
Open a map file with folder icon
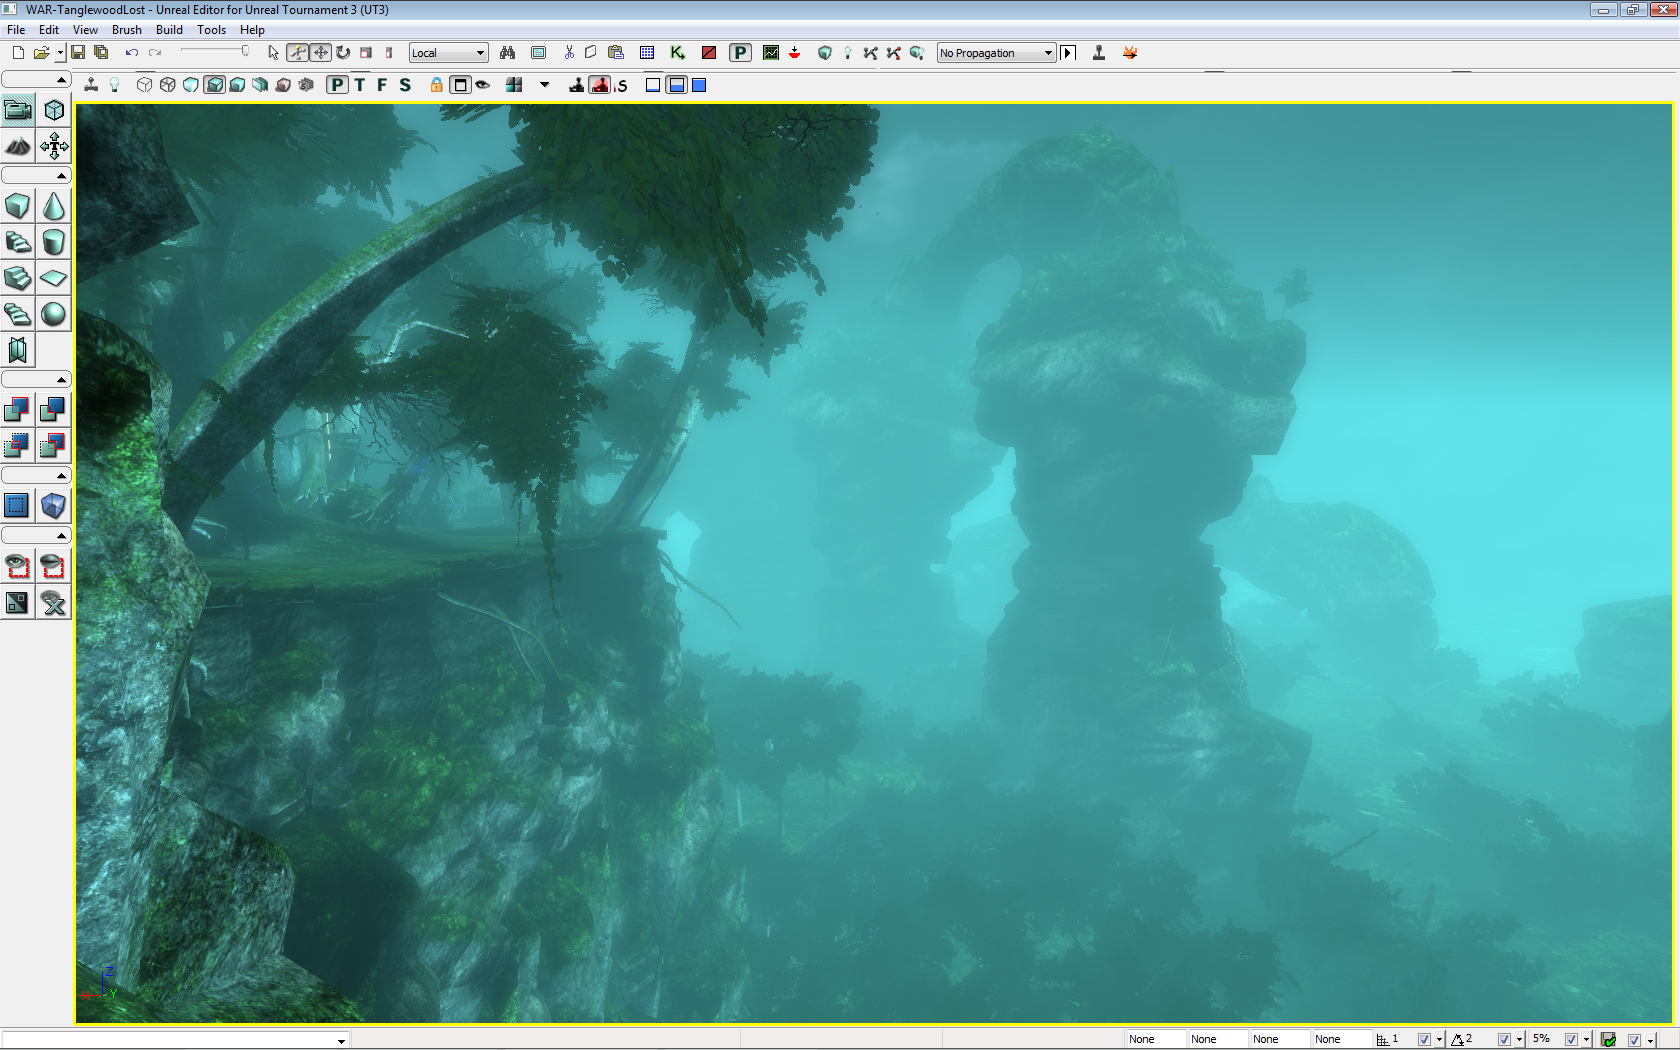click(x=41, y=53)
